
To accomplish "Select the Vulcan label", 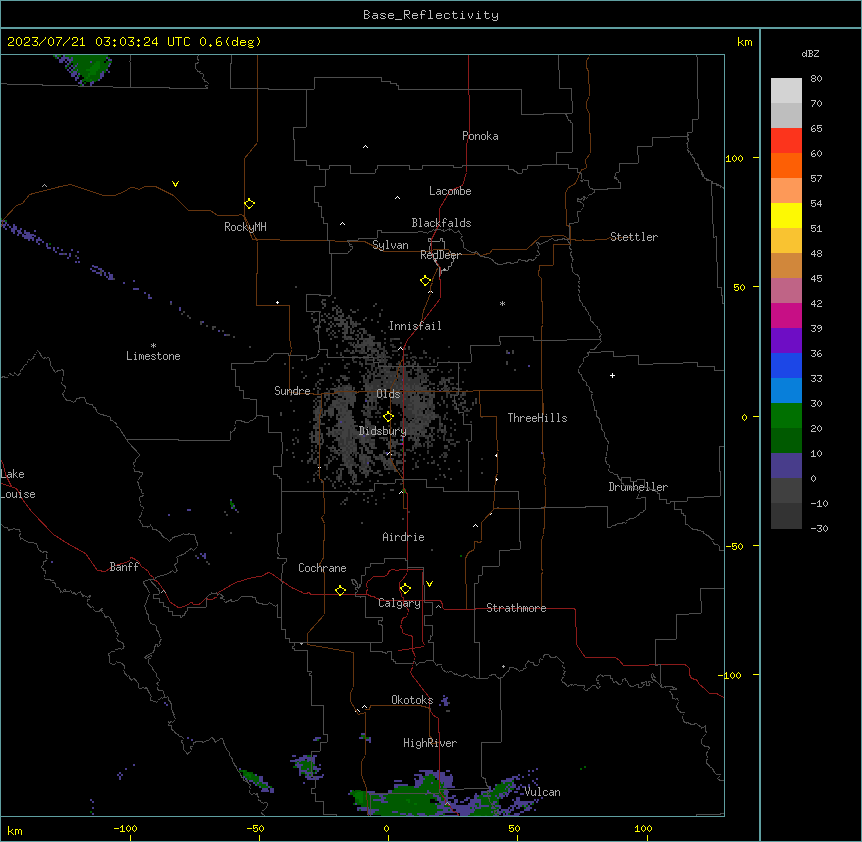I will click(543, 792).
